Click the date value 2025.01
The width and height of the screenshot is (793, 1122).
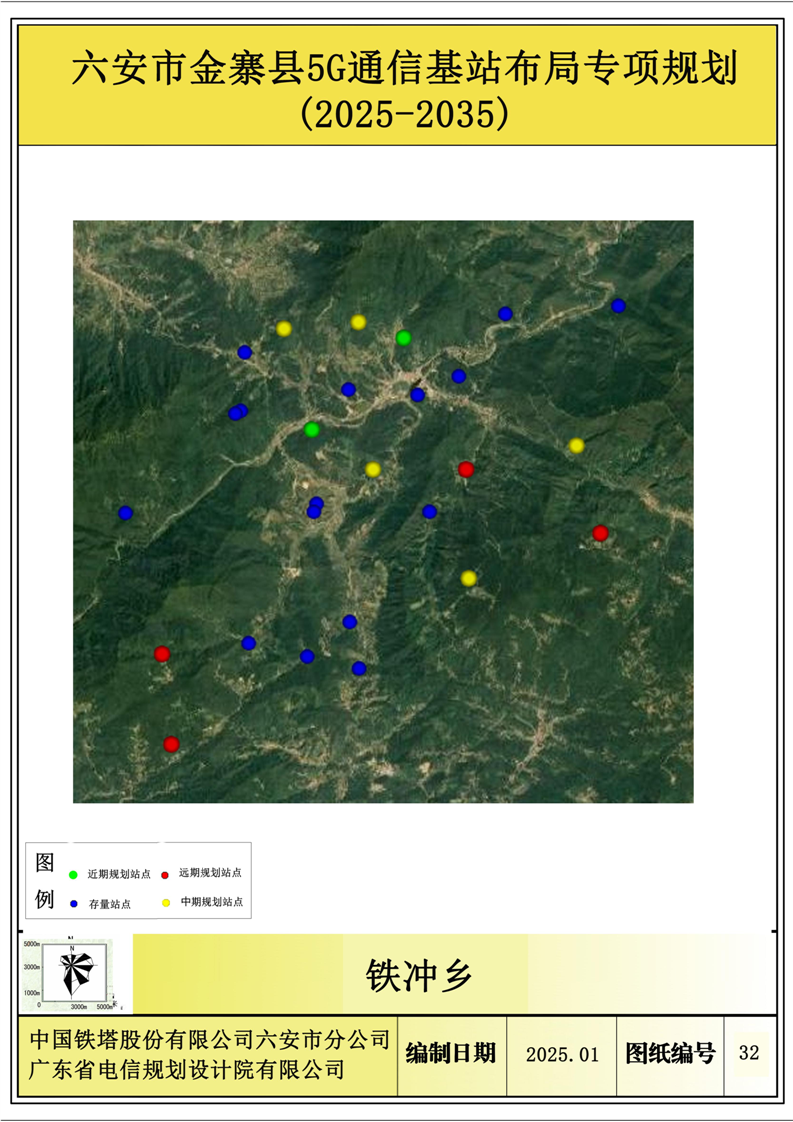point(562,1055)
